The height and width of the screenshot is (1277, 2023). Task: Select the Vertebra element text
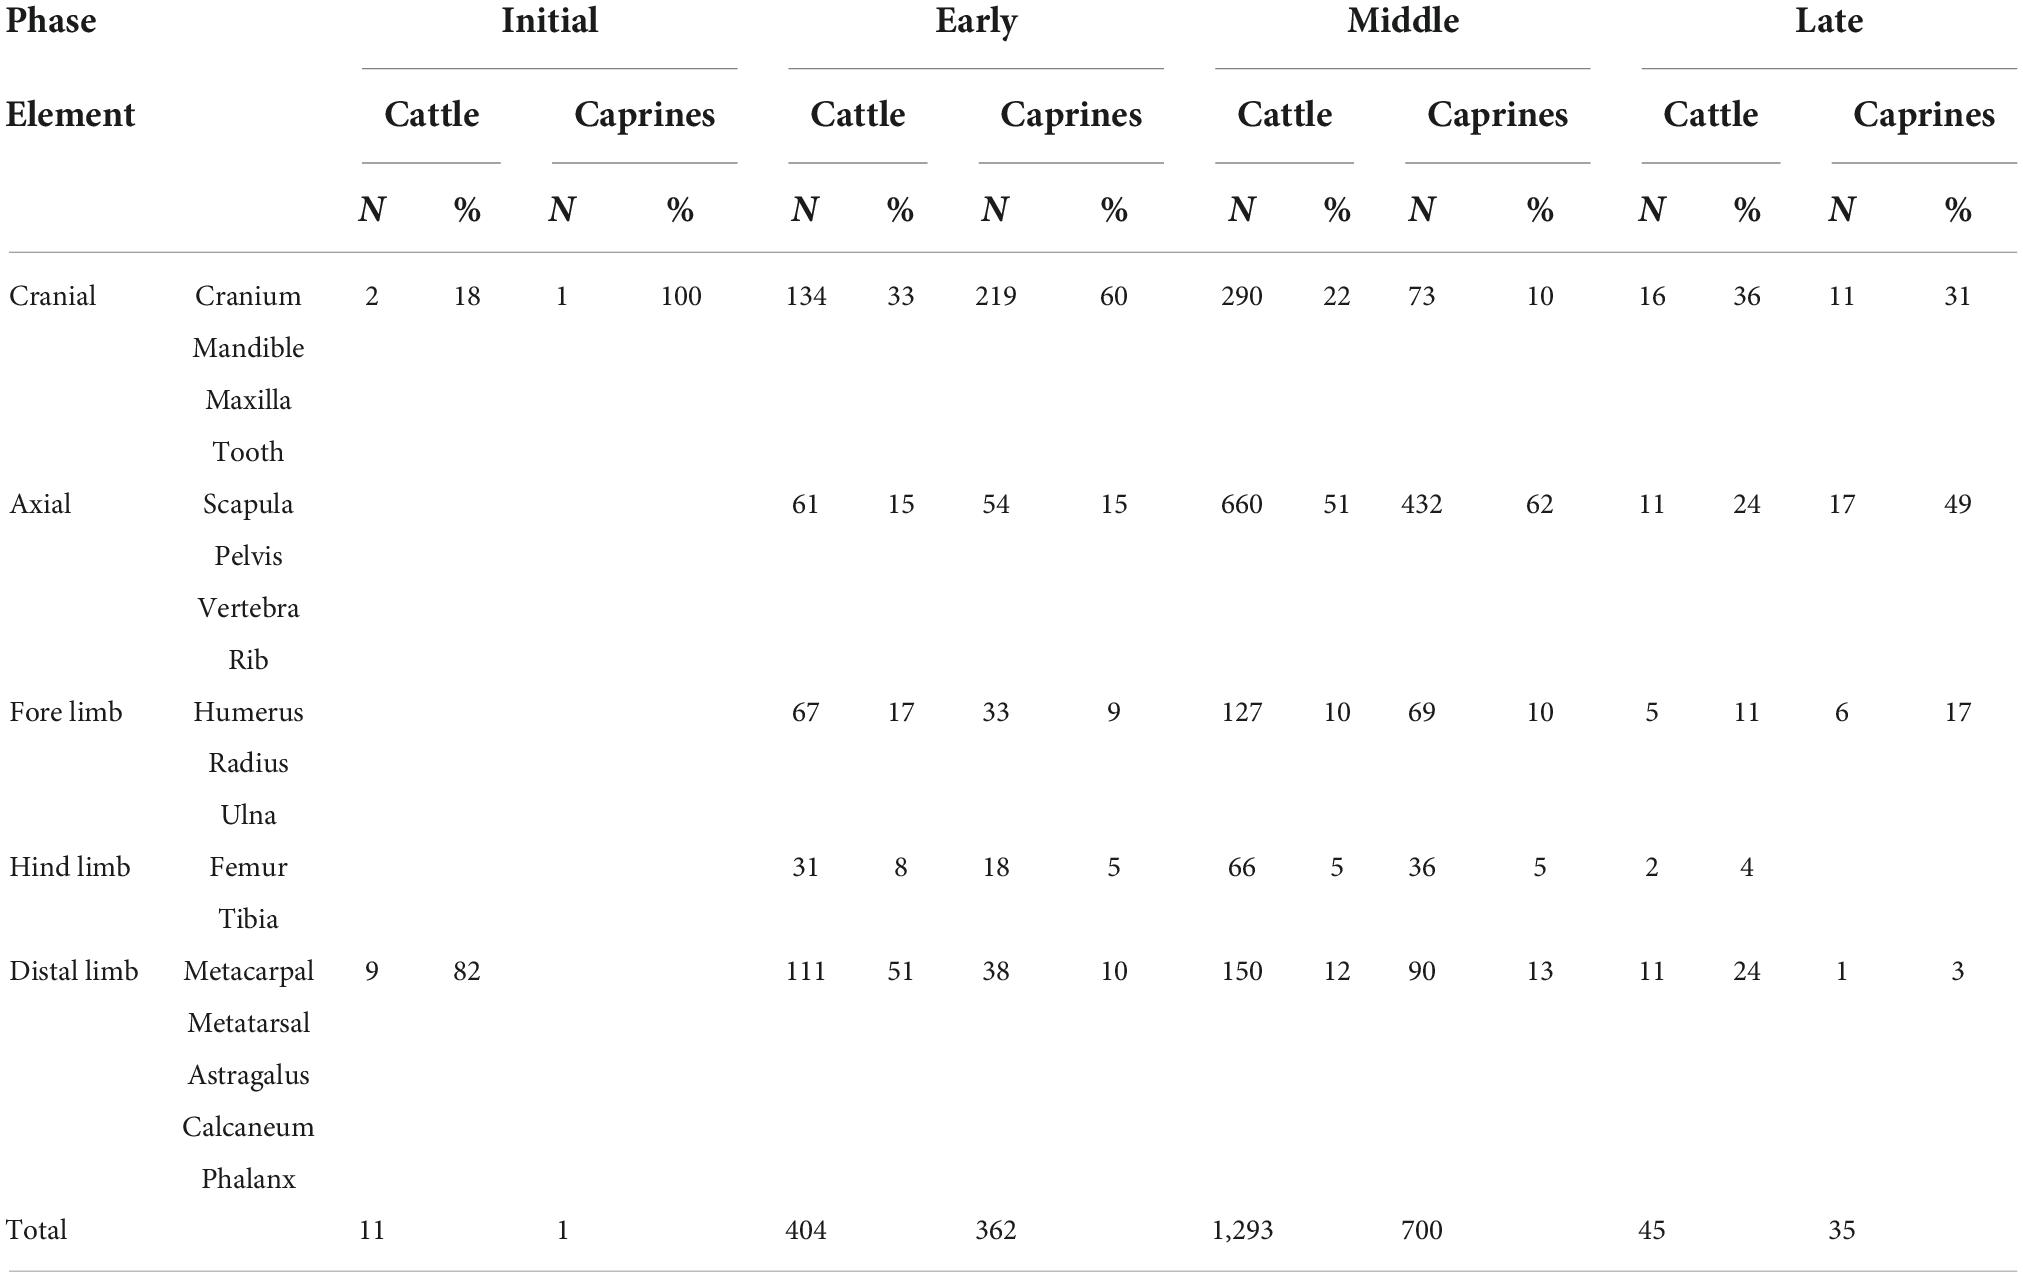click(x=248, y=608)
